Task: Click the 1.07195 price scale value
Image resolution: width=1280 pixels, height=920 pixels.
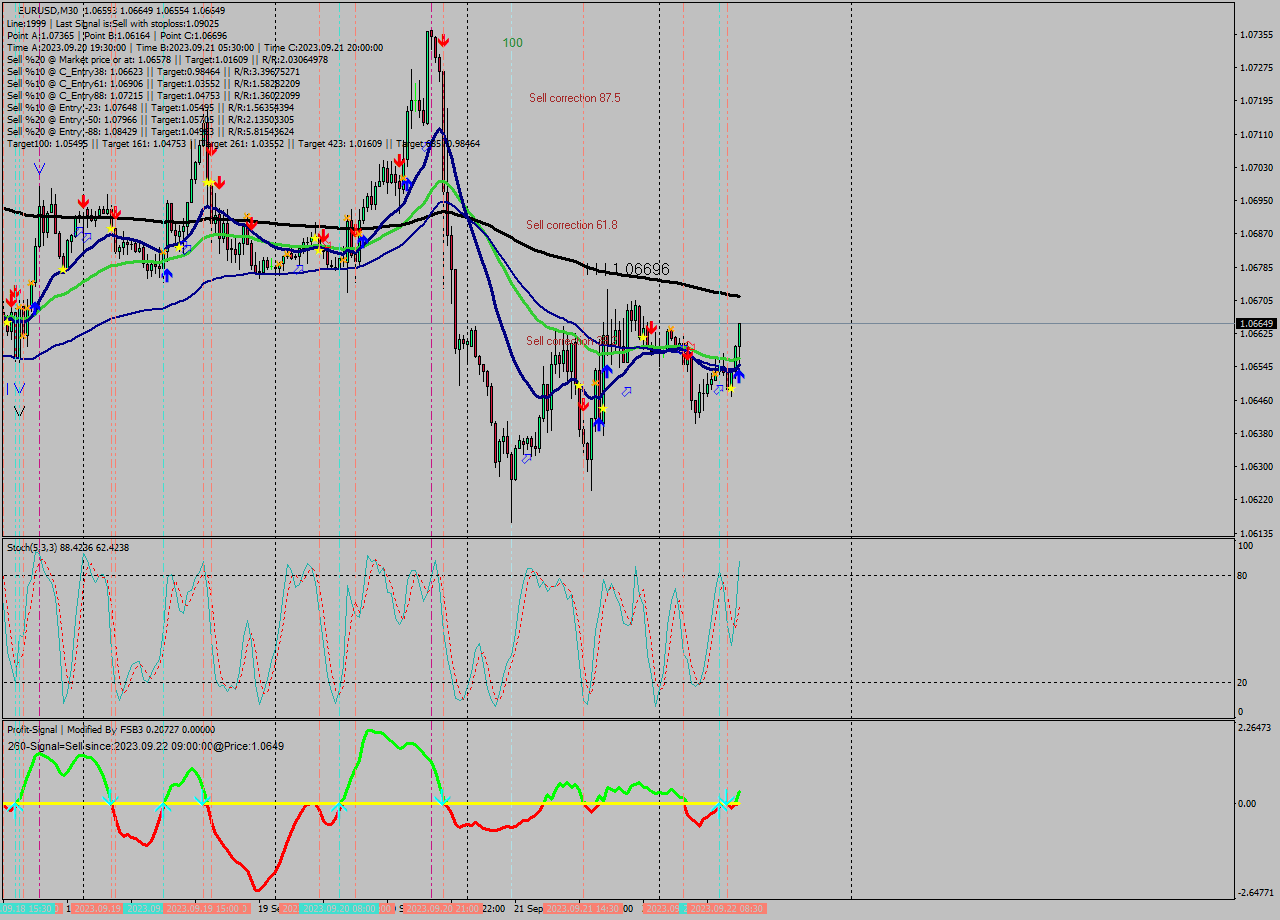Action: click(x=1255, y=101)
